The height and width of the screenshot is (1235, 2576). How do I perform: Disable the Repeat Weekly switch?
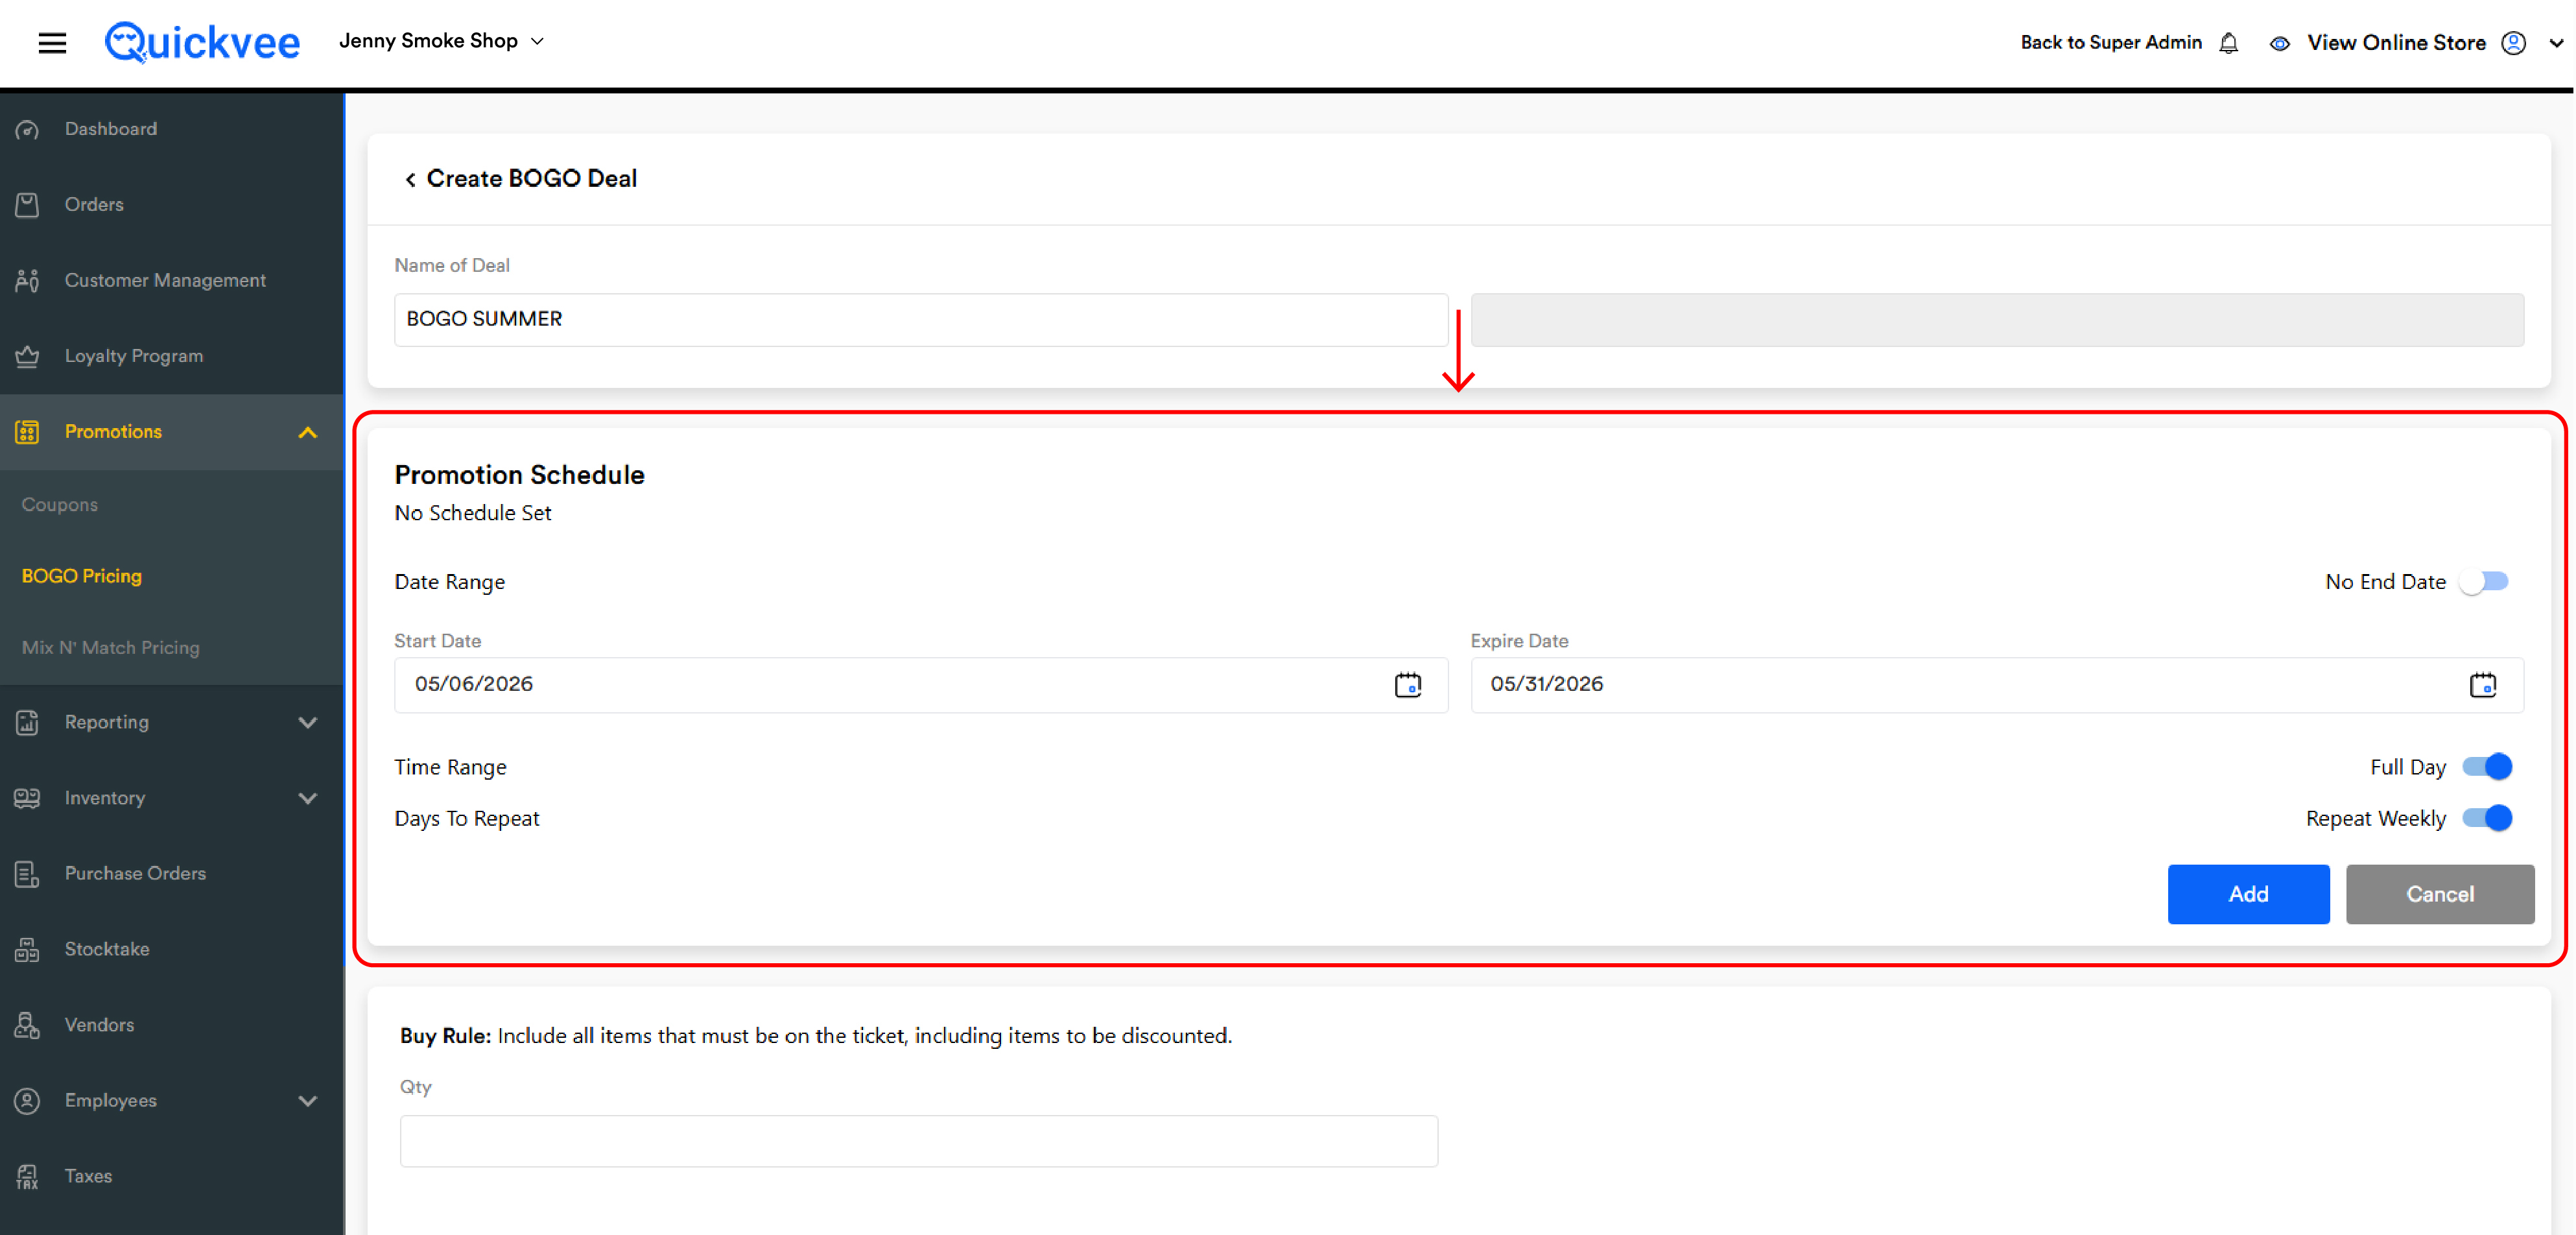2486,818
